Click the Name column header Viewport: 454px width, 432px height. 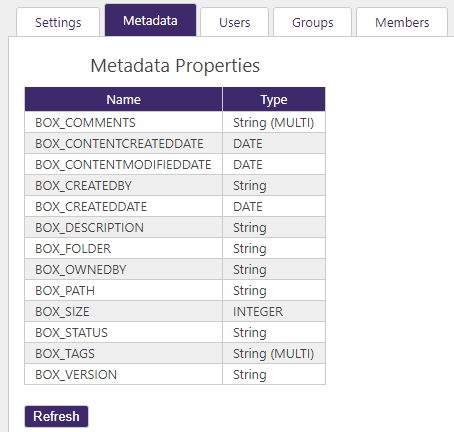pyautogui.click(x=123, y=99)
